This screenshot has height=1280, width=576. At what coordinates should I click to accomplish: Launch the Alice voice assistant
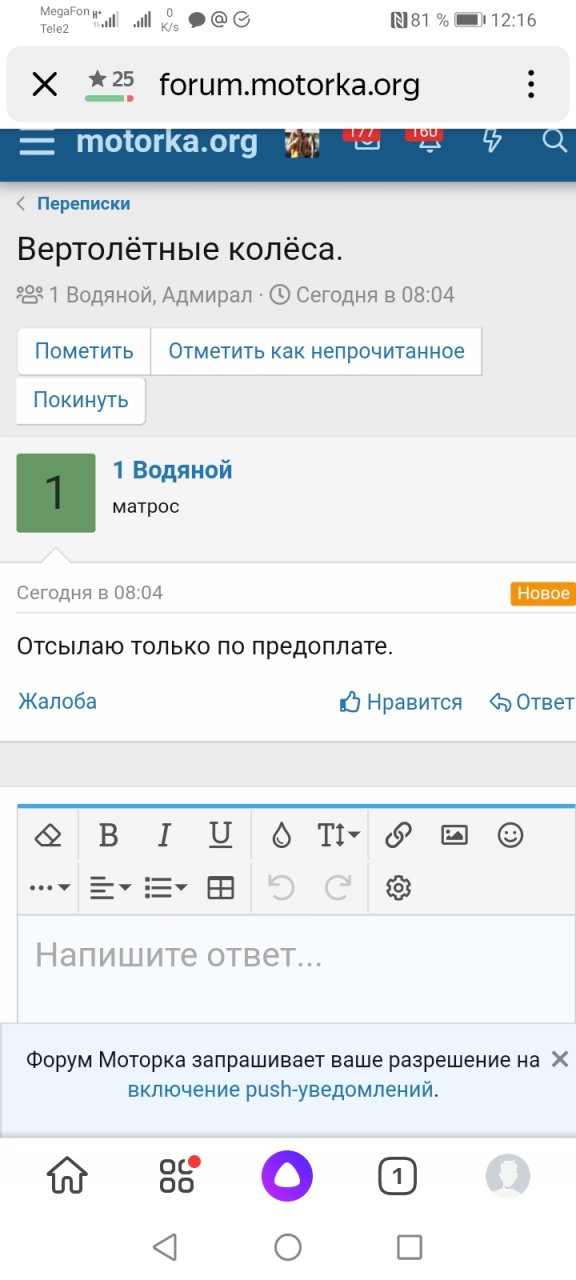pos(288,1176)
